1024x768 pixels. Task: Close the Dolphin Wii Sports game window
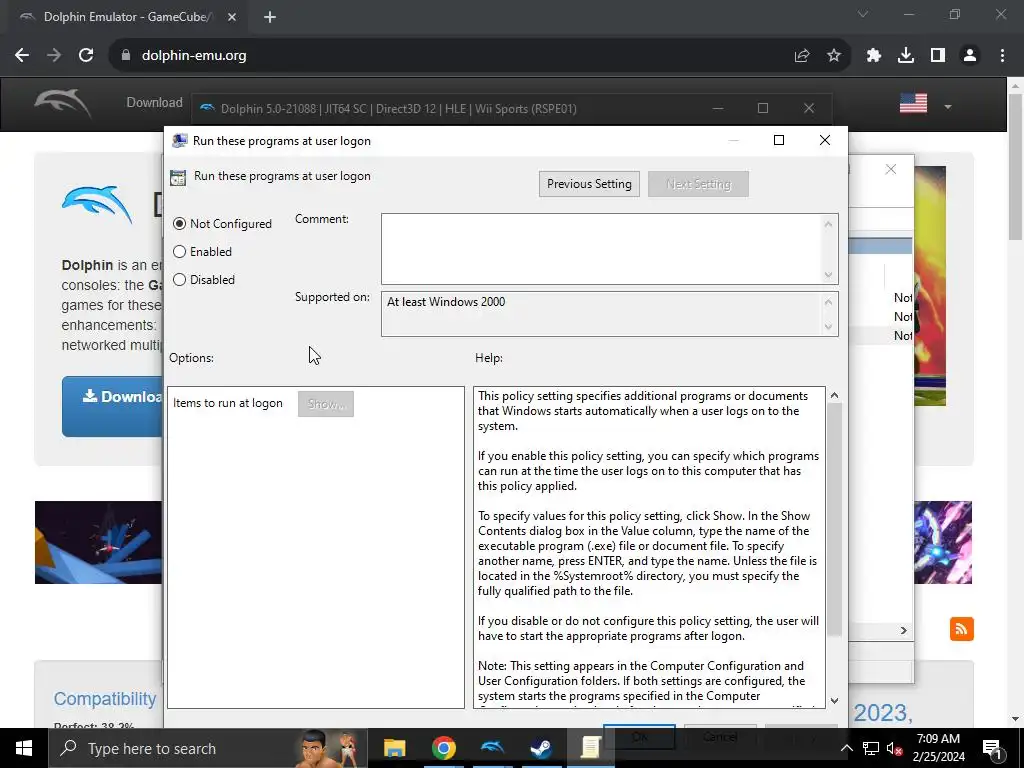click(x=808, y=108)
